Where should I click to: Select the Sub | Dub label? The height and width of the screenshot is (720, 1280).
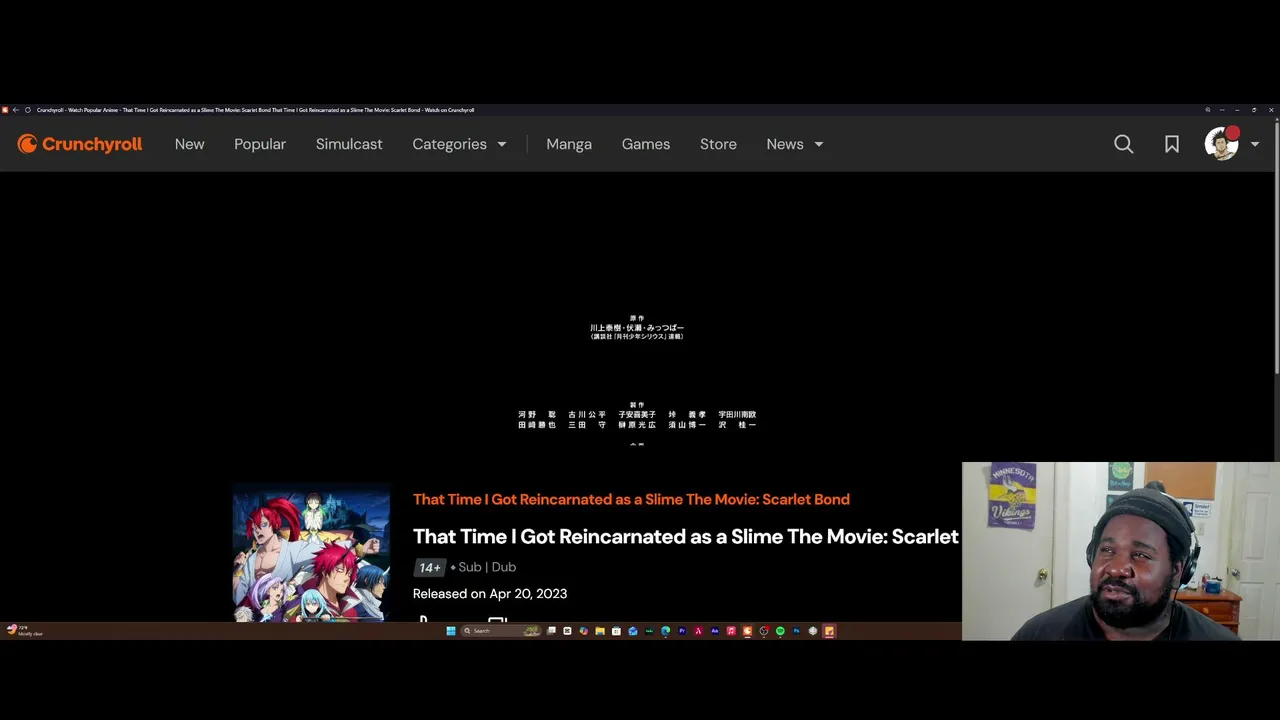click(487, 567)
